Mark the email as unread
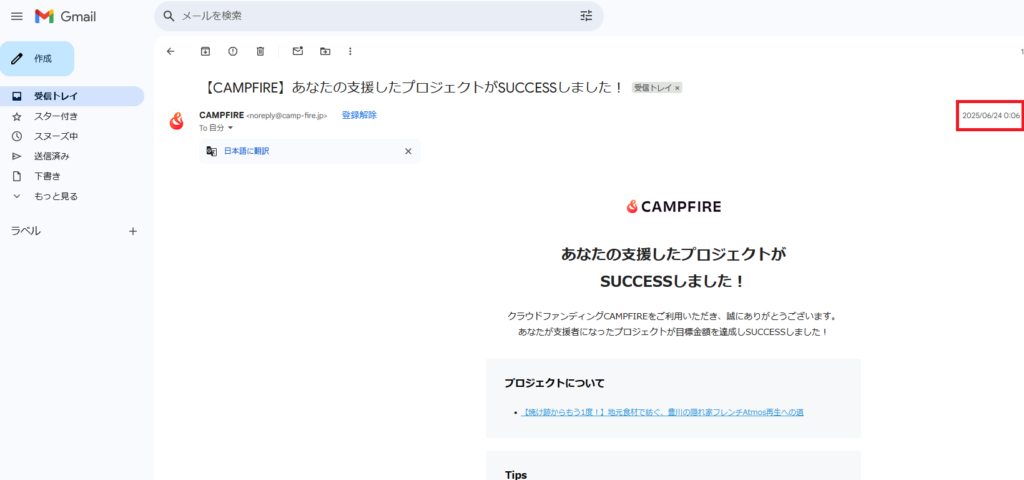This screenshot has width=1024, height=480. click(x=298, y=51)
